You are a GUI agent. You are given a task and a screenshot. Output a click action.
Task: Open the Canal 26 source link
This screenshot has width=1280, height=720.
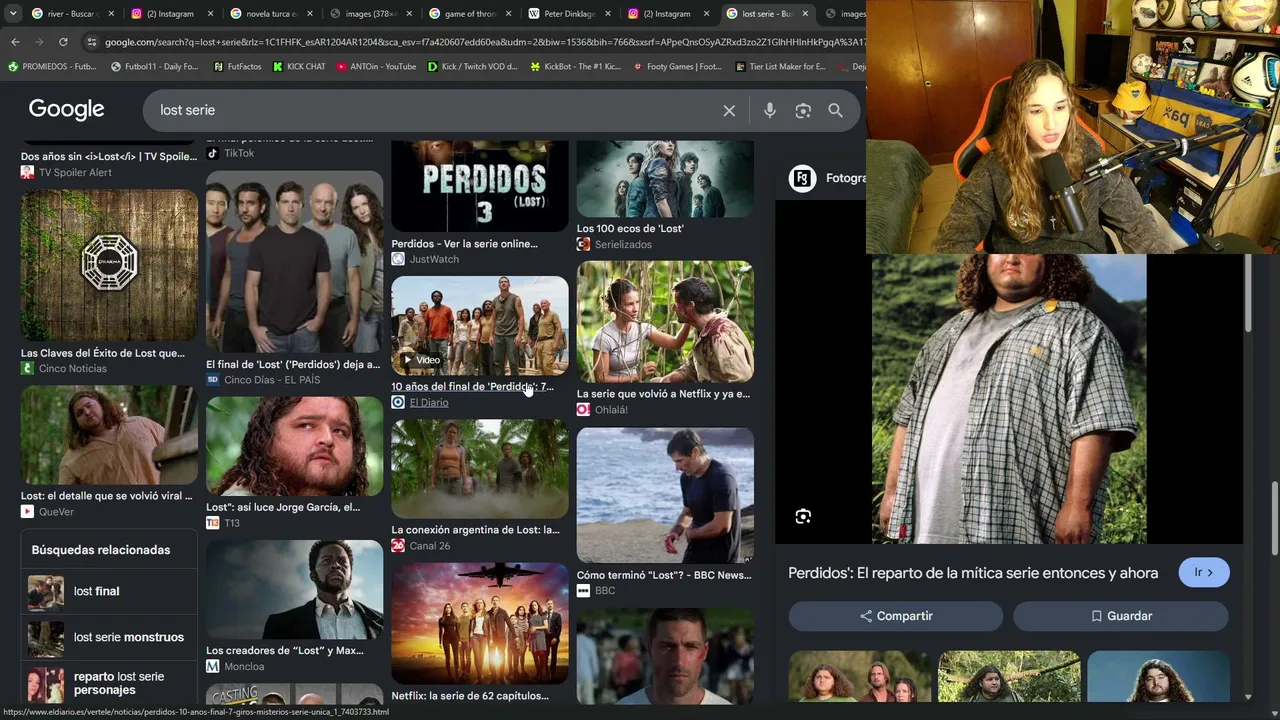421,546
